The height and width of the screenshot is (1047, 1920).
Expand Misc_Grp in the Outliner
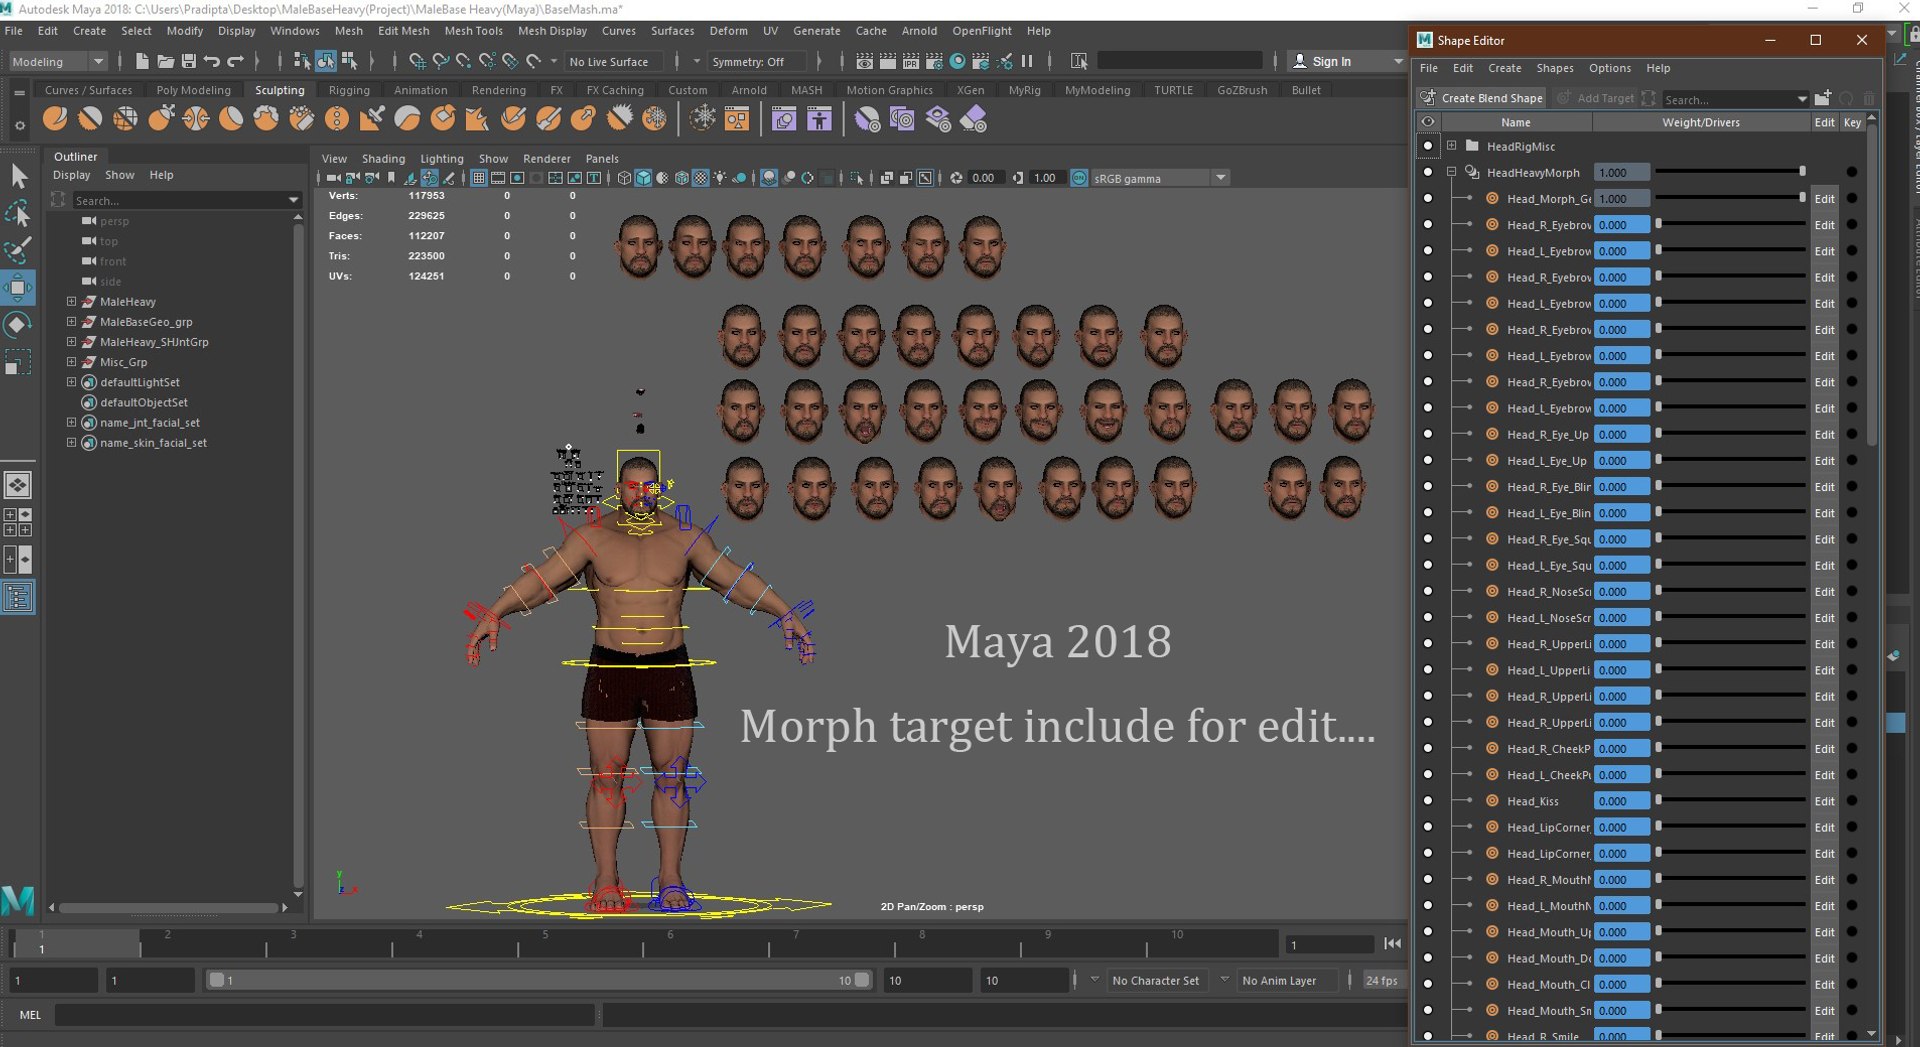click(x=71, y=361)
